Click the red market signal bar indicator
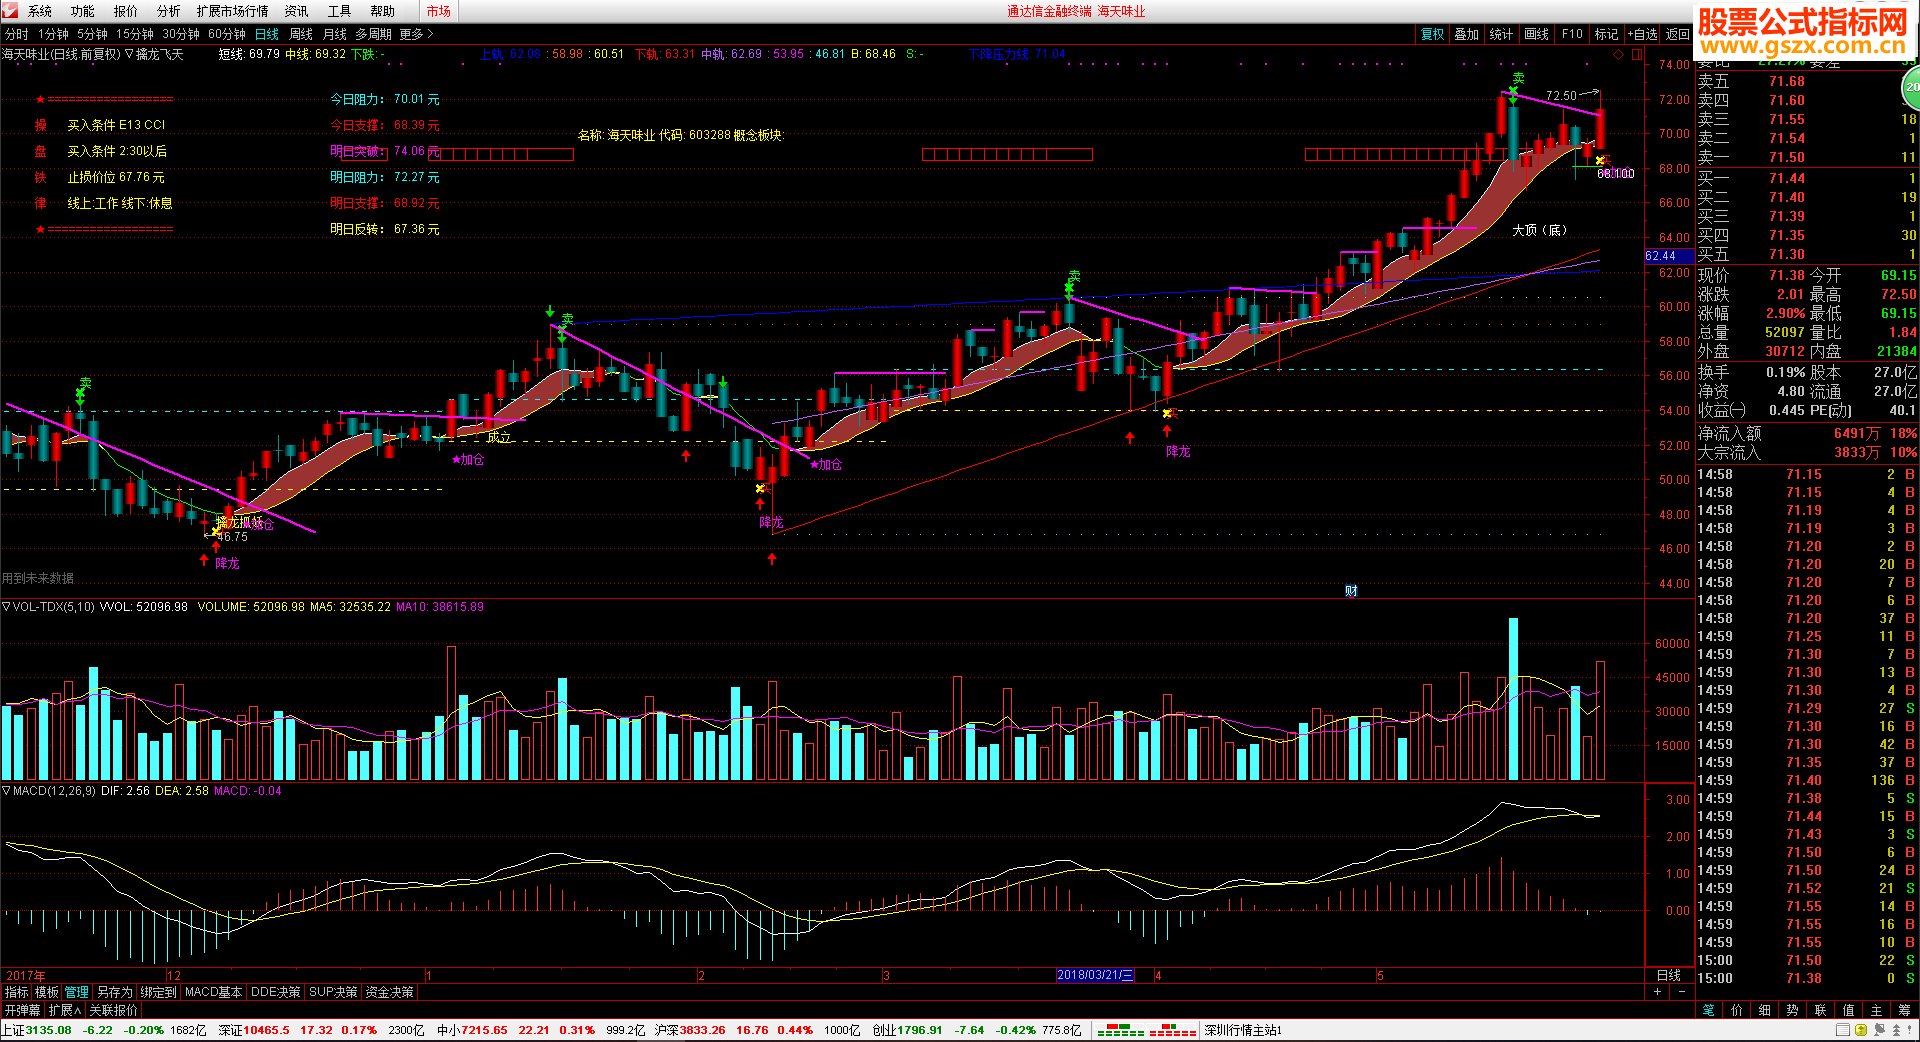1920x1042 pixels. point(1172,1030)
